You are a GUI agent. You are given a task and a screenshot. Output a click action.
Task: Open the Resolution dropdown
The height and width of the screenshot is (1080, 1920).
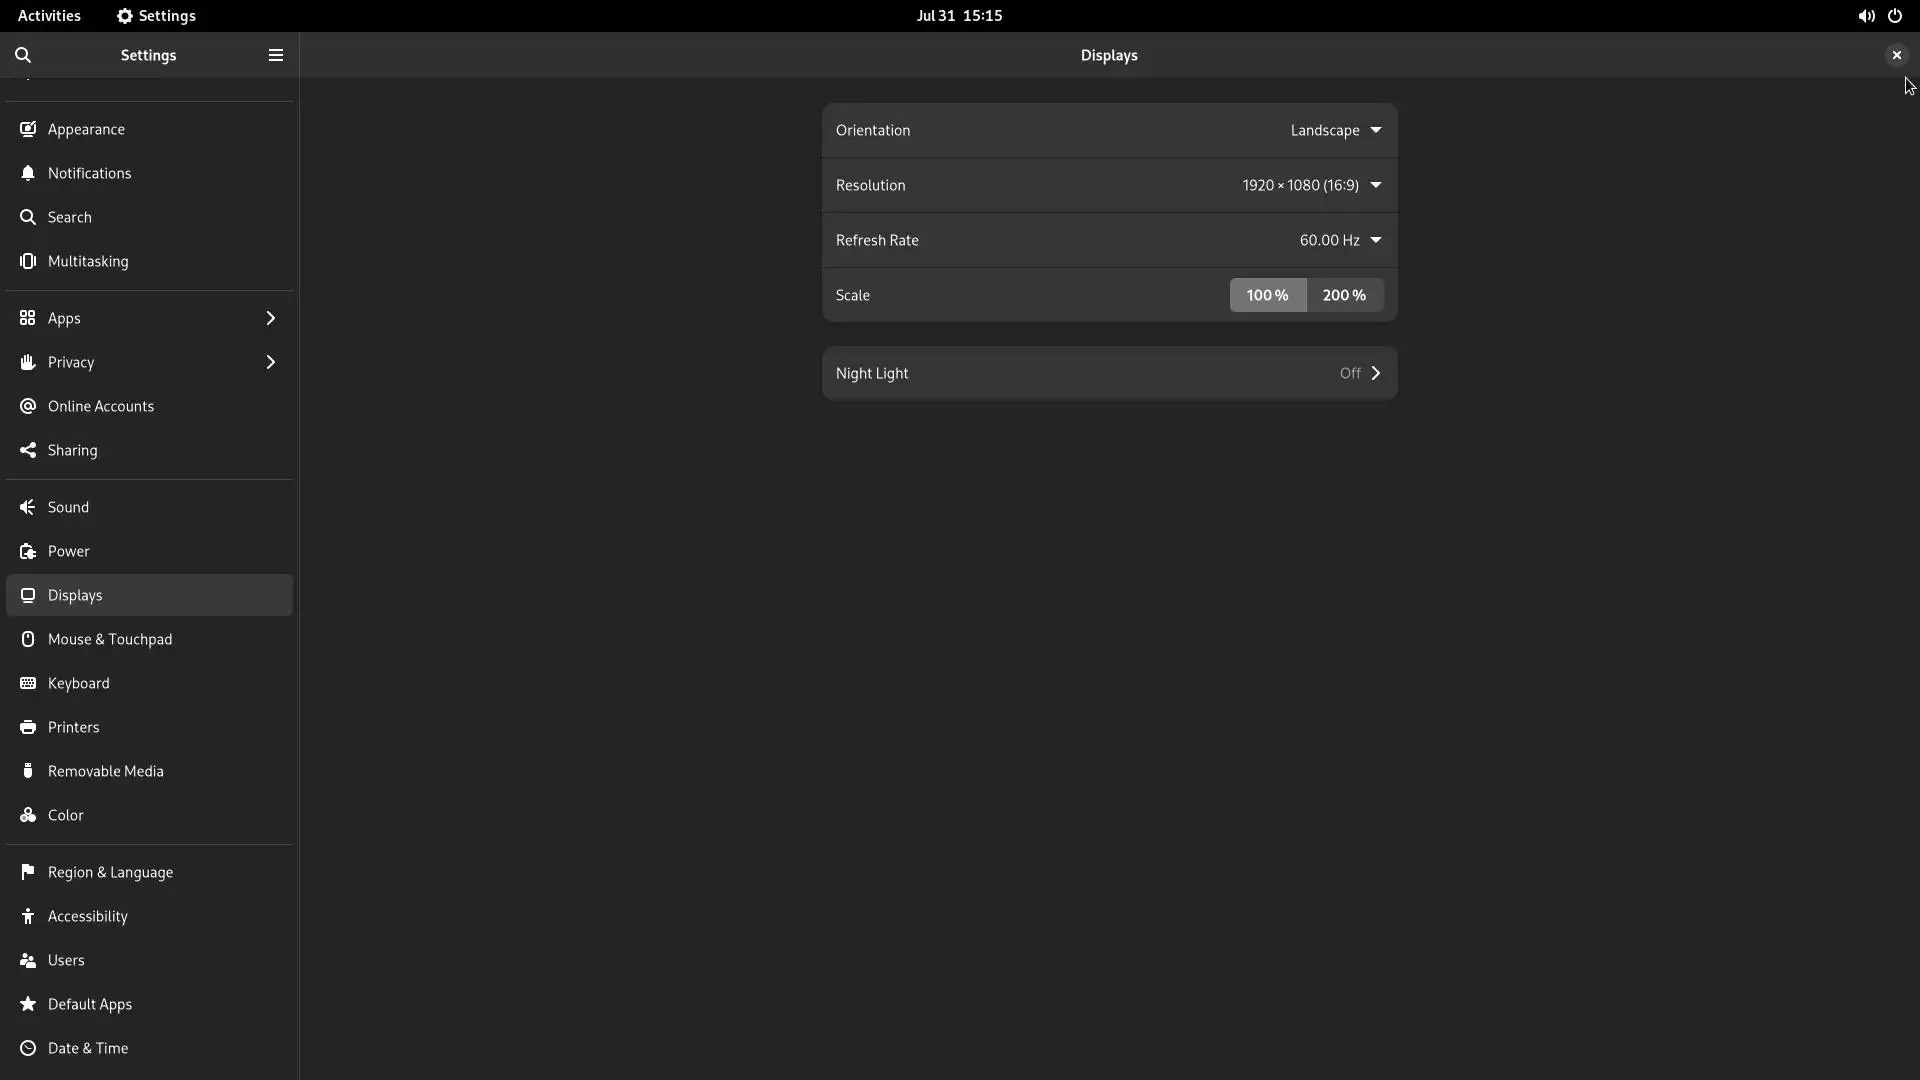[x=1311, y=185]
